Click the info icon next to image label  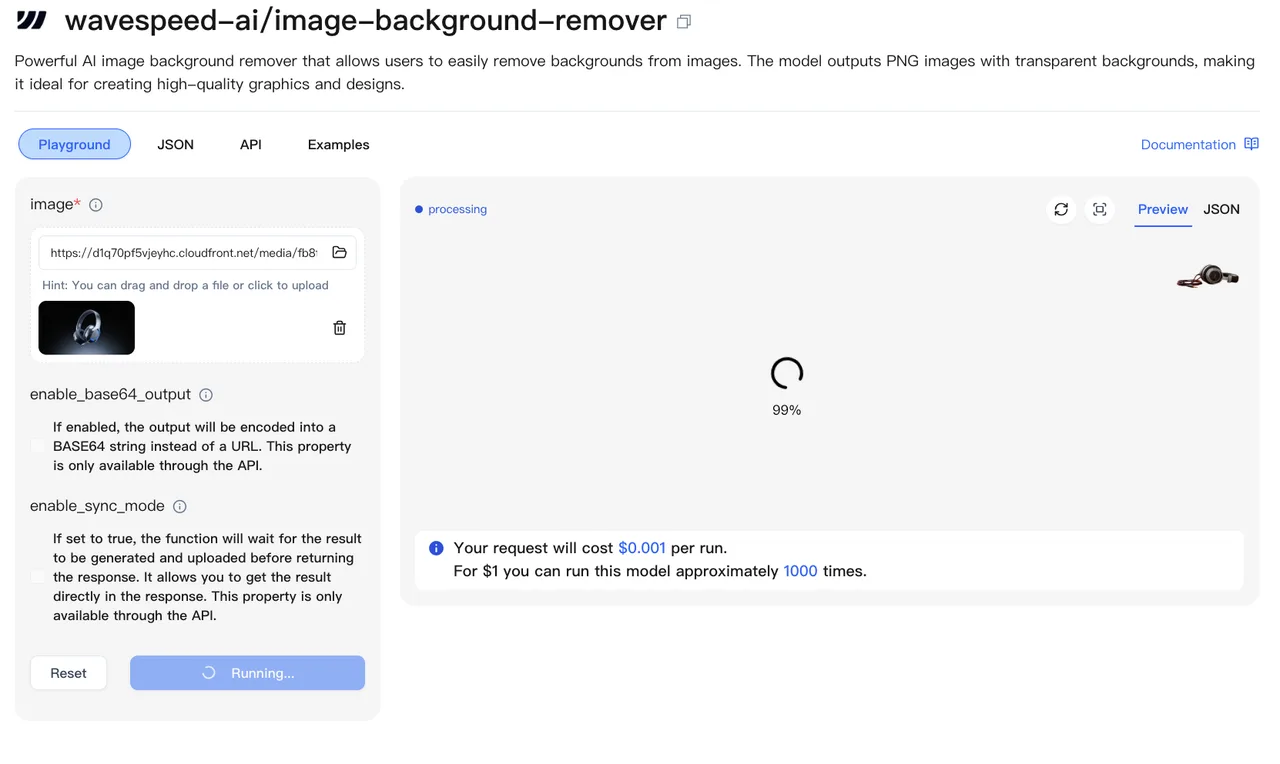pos(96,205)
